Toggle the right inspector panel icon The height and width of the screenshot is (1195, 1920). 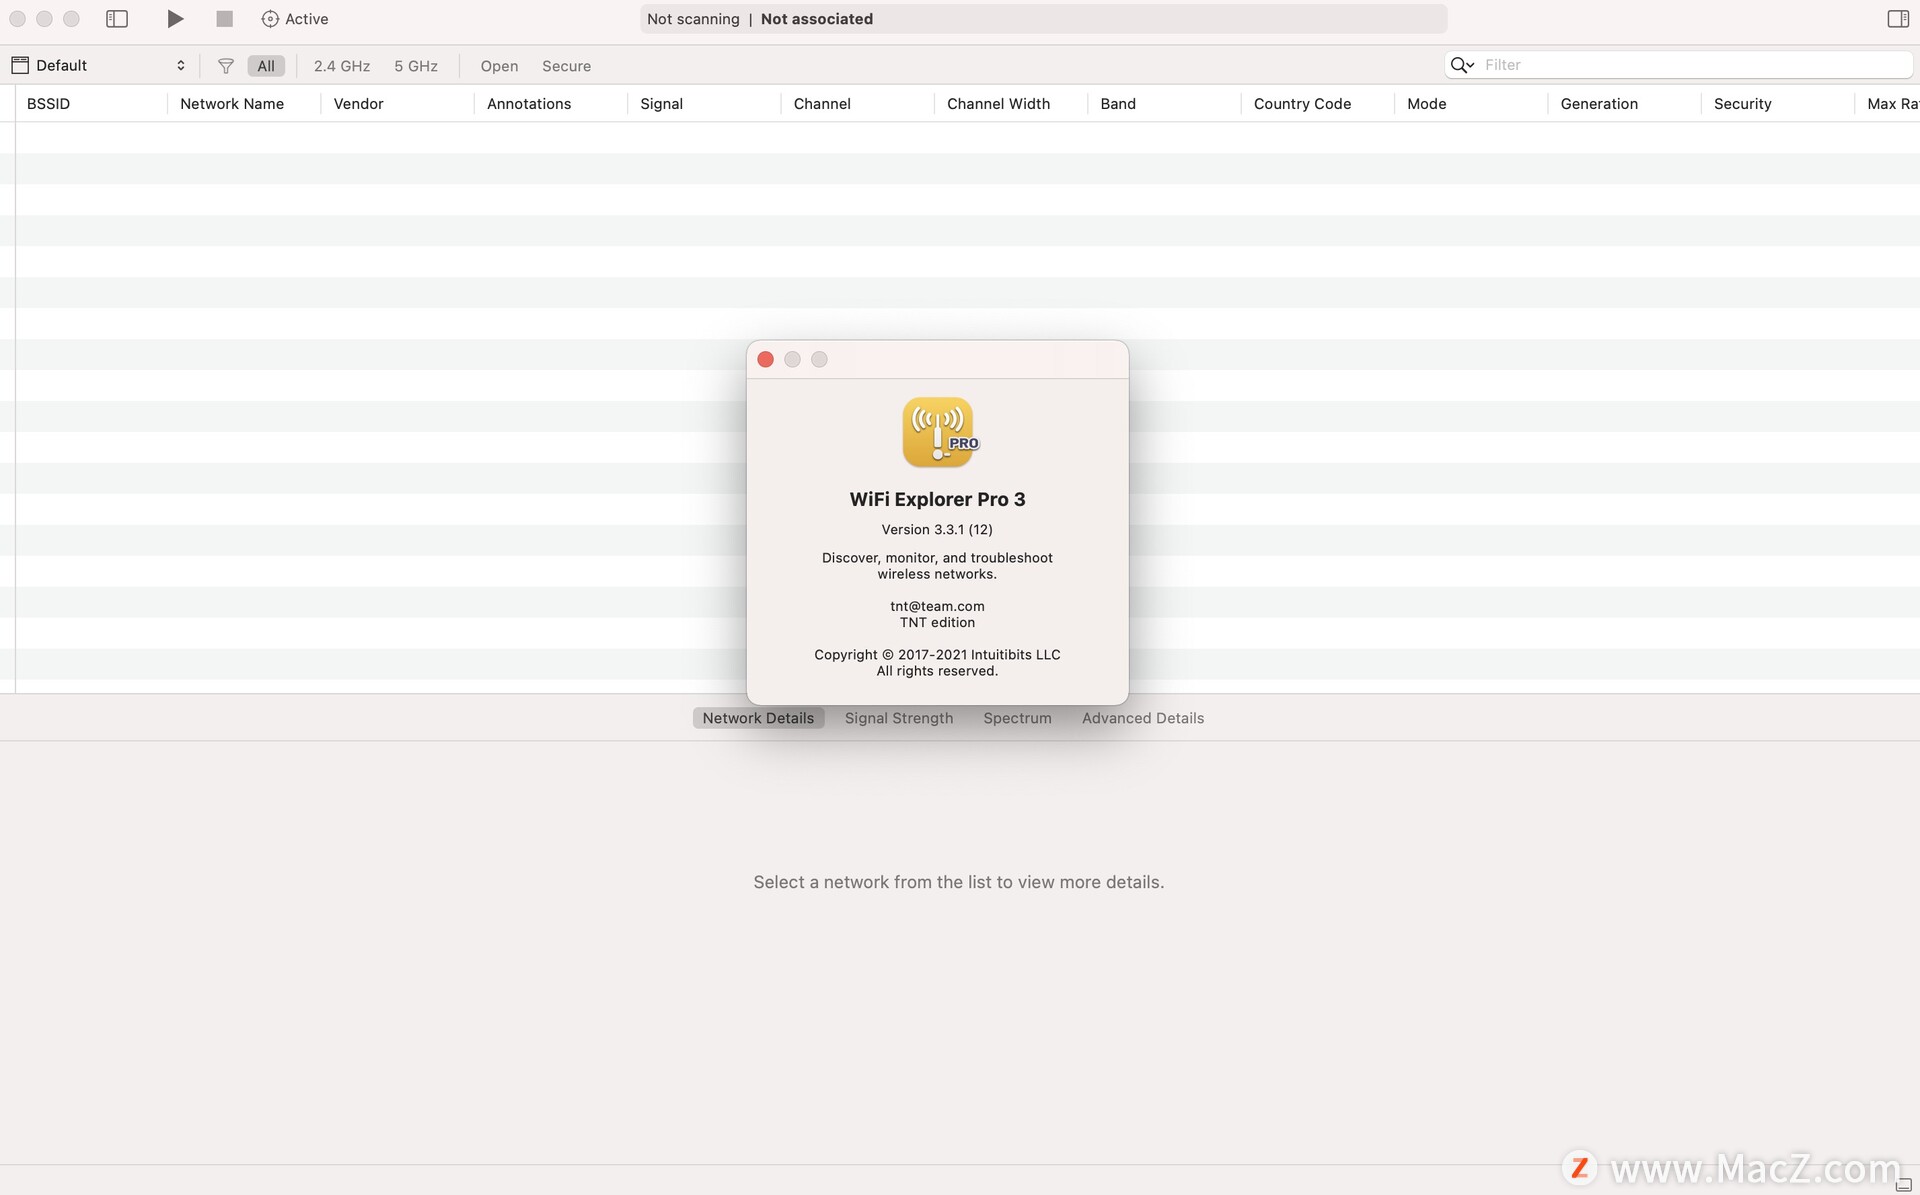[x=1898, y=19]
